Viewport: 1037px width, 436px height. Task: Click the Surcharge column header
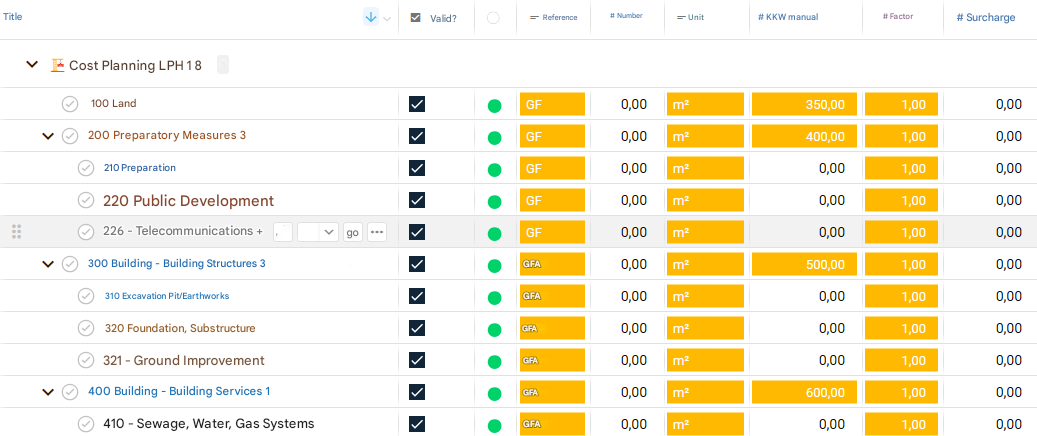click(x=985, y=17)
